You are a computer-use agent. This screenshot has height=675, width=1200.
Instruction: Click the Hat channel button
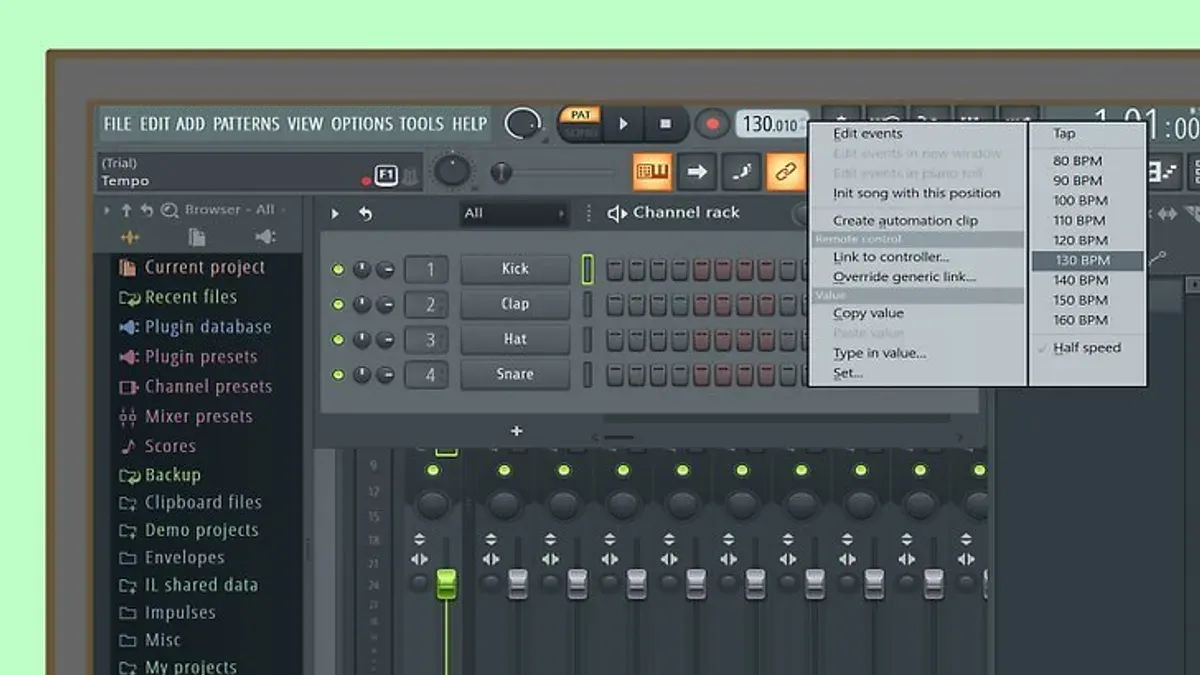point(515,339)
